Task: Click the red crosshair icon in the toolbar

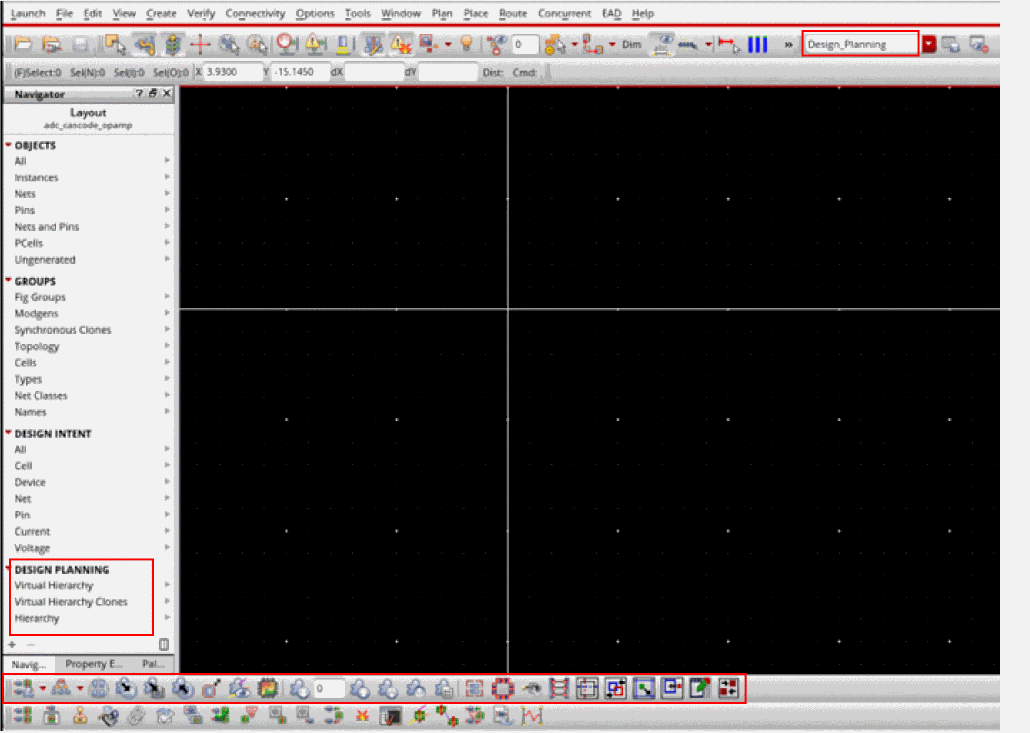Action: tap(200, 44)
